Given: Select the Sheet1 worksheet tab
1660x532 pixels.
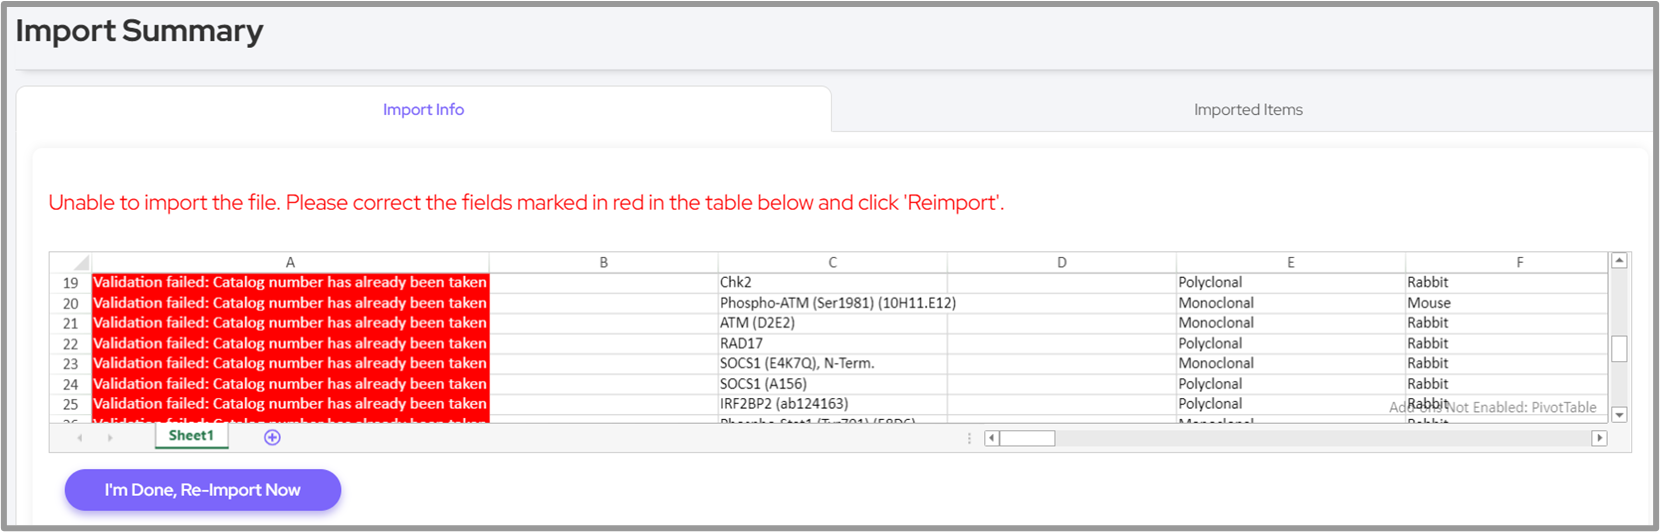Looking at the screenshot, I should [x=191, y=436].
